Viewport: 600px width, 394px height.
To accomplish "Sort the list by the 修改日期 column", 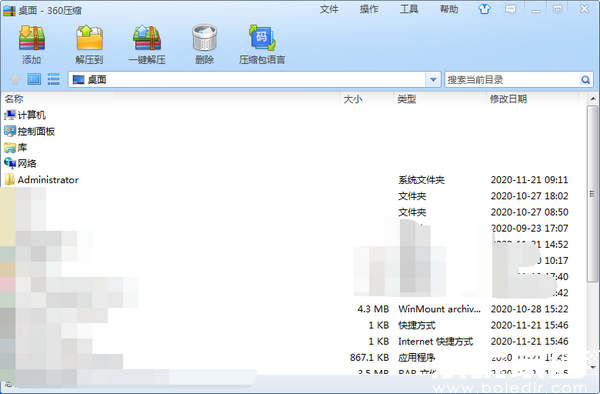I will (x=508, y=99).
